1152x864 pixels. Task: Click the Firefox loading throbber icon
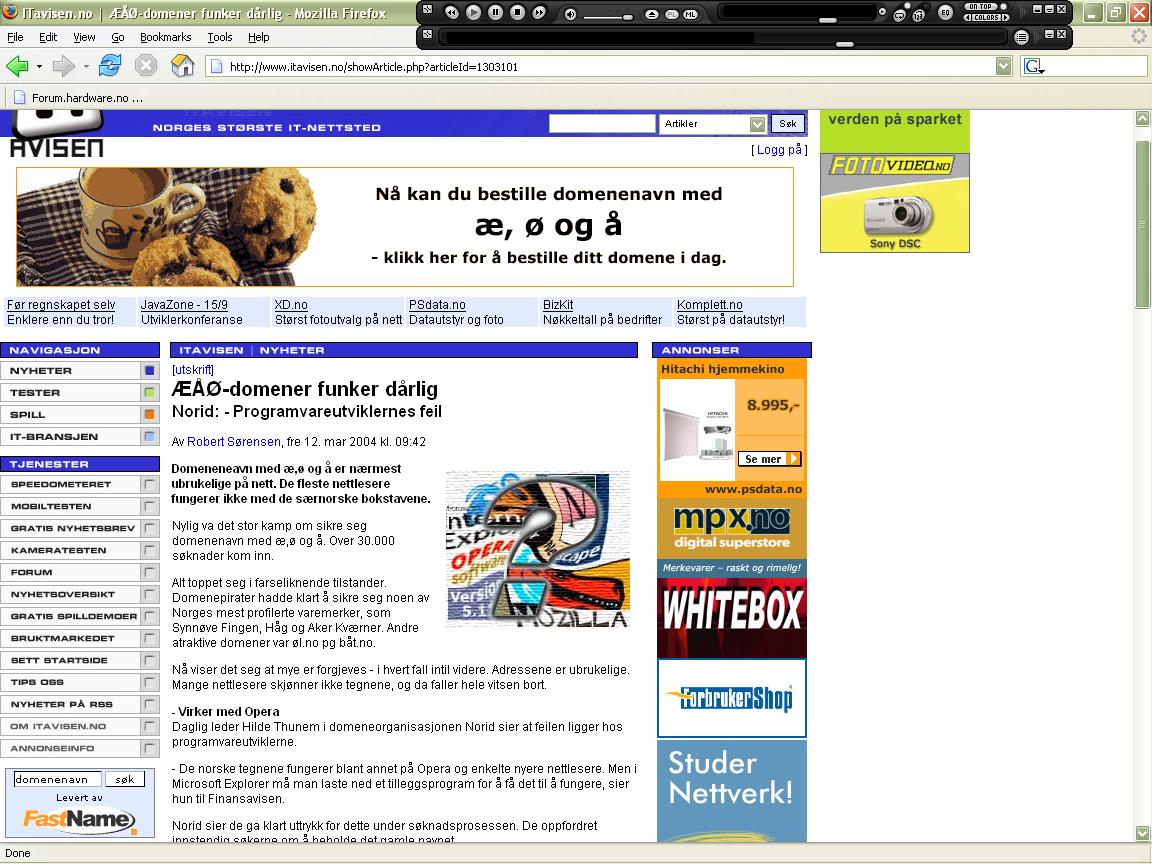pyautogui.click(x=1138, y=36)
